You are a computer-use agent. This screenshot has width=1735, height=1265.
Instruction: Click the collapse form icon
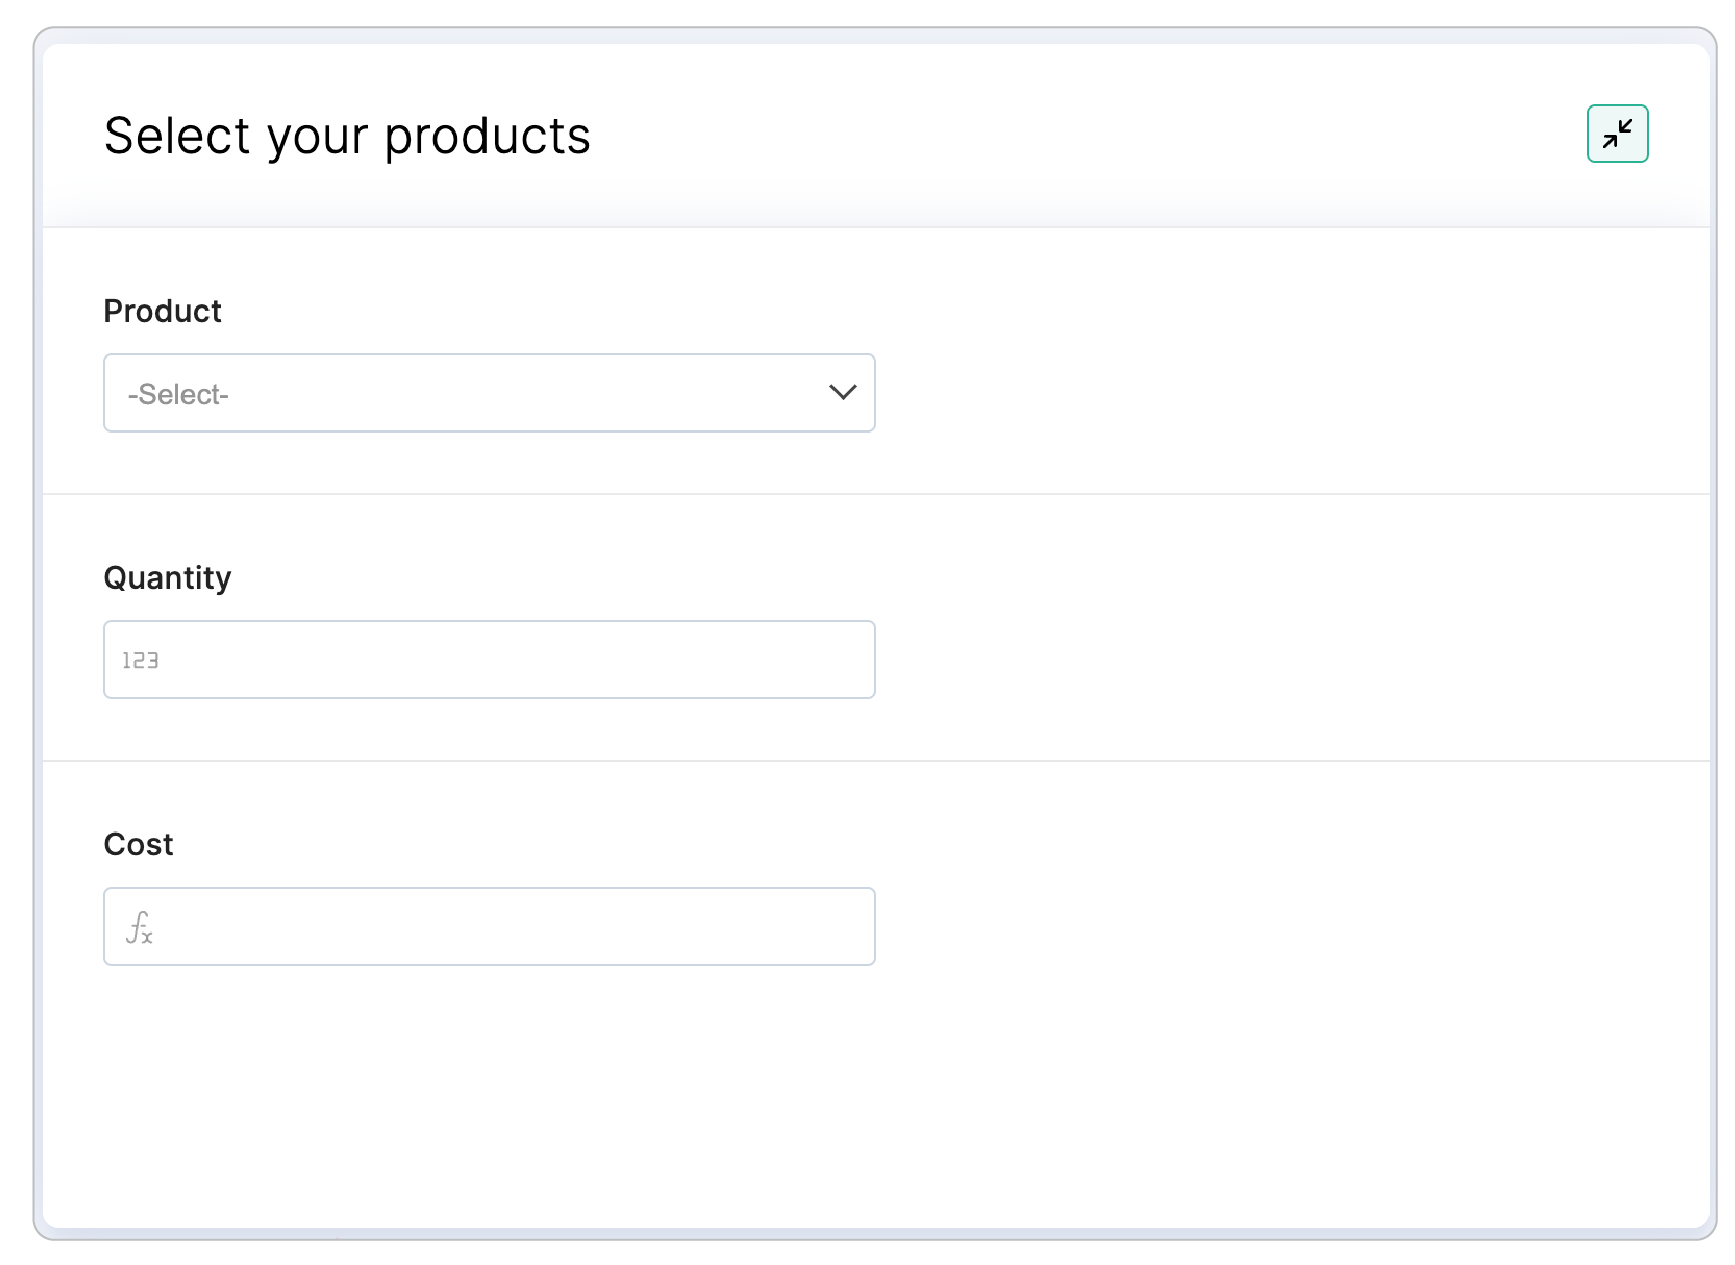(1616, 134)
